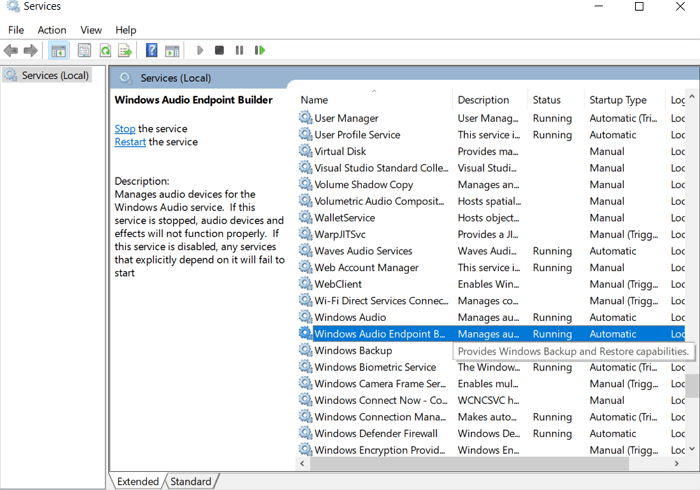Select the gear icon of Windows Audio
The height and width of the screenshot is (490, 700).
[x=305, y=317]
